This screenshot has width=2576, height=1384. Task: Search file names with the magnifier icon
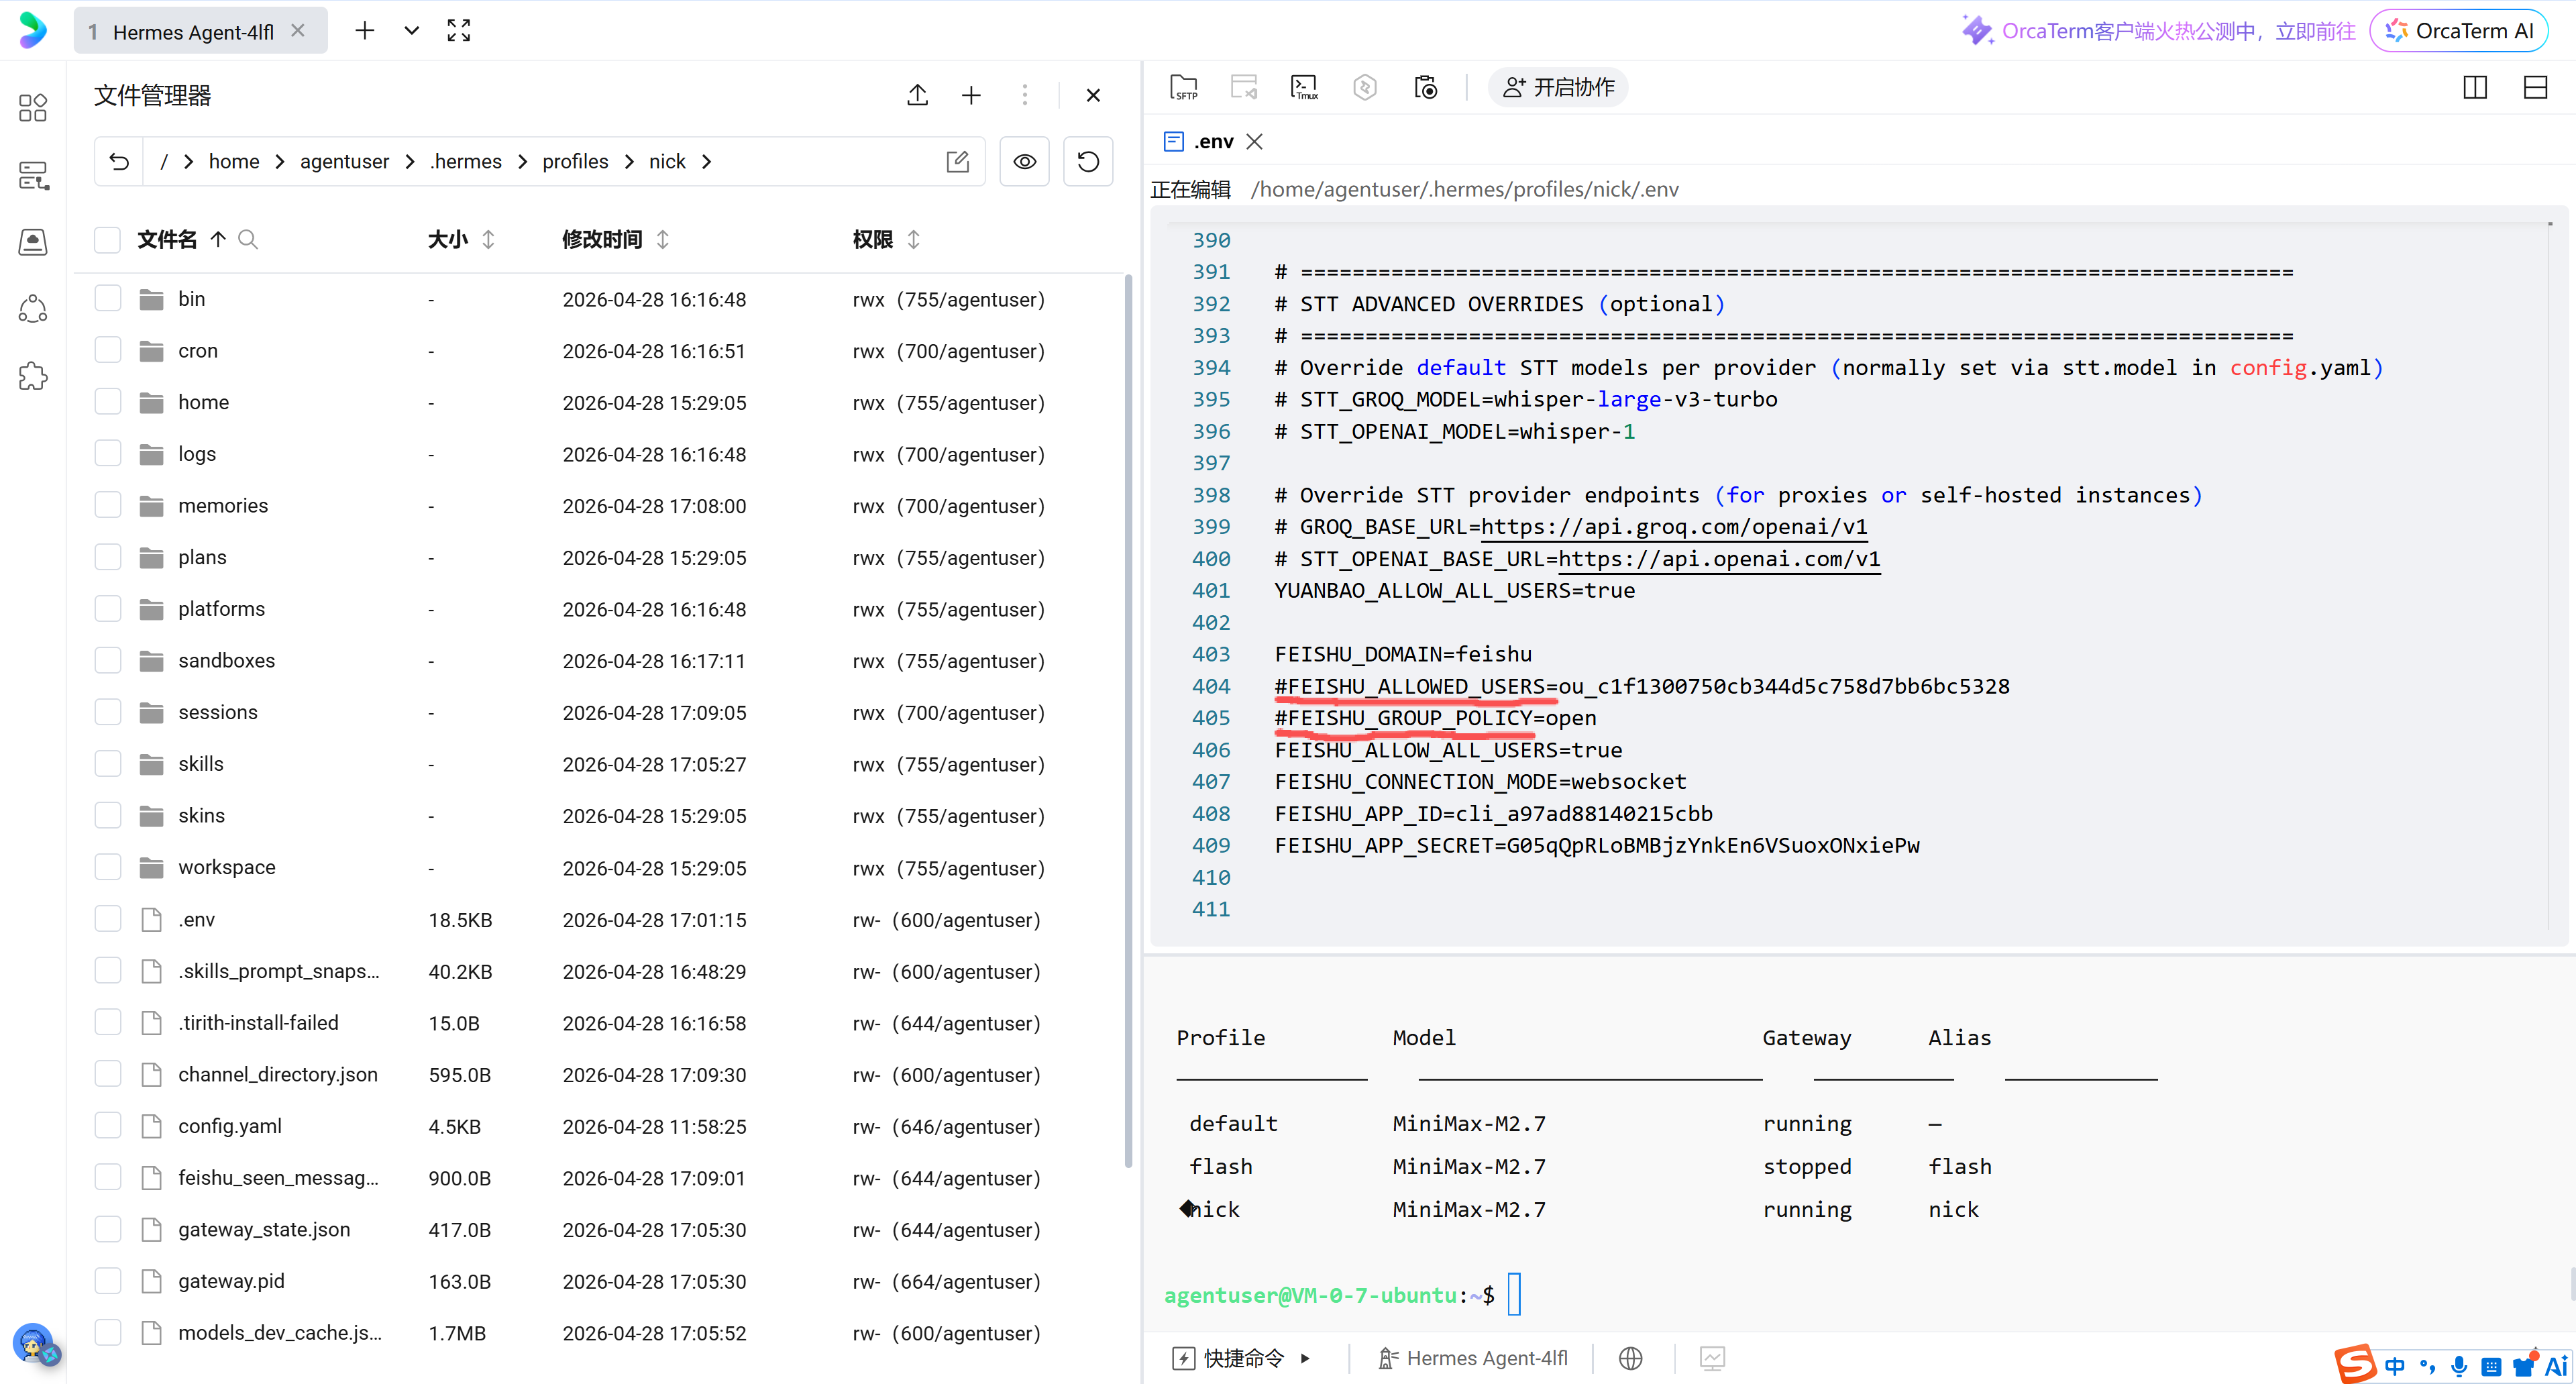(x=248, y=239)
